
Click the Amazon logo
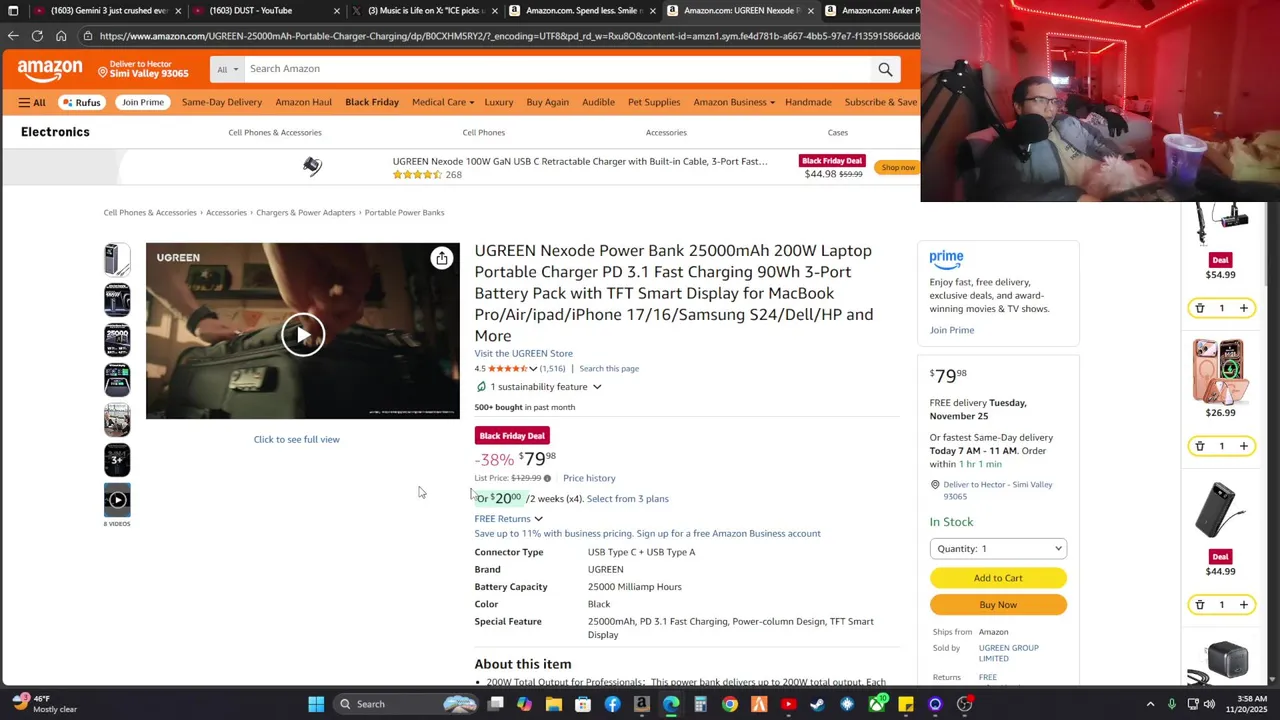pyautogui.click(x=50, y=70)
